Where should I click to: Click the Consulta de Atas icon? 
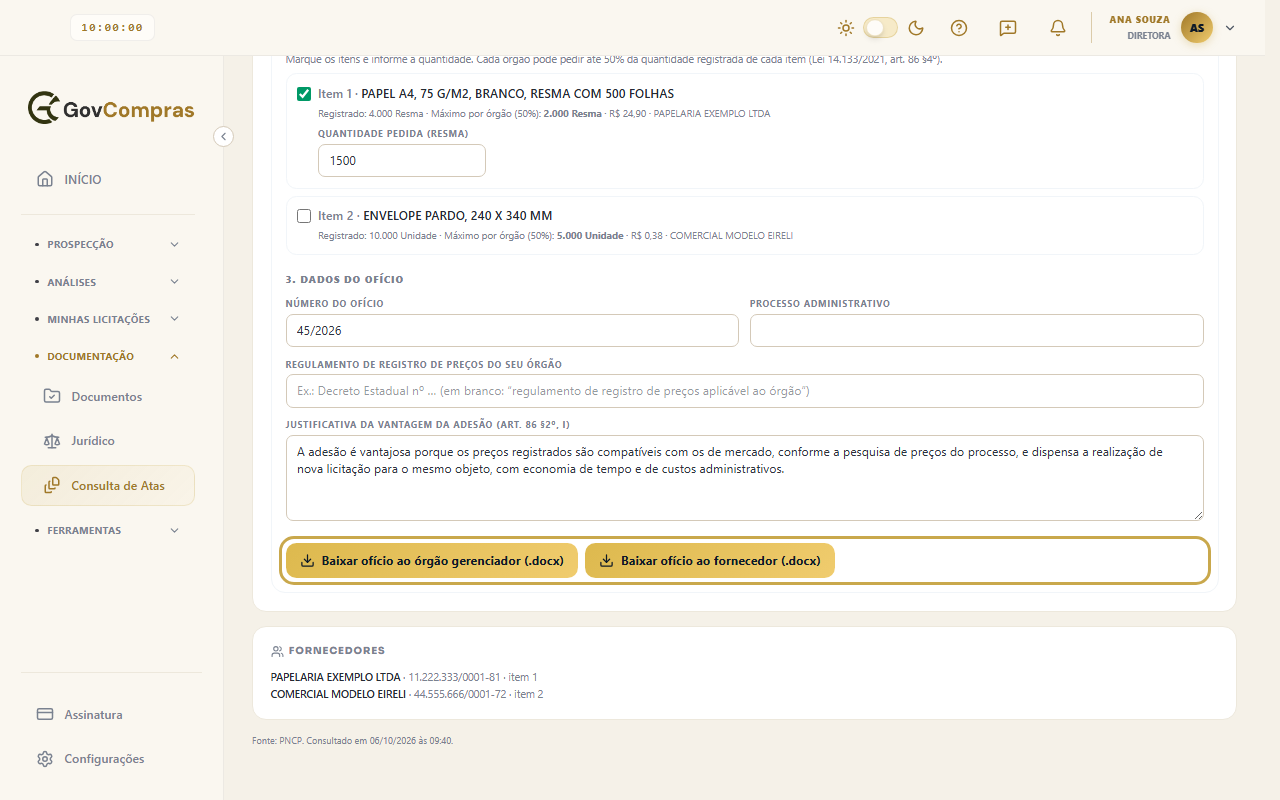(x=52, y=486)
